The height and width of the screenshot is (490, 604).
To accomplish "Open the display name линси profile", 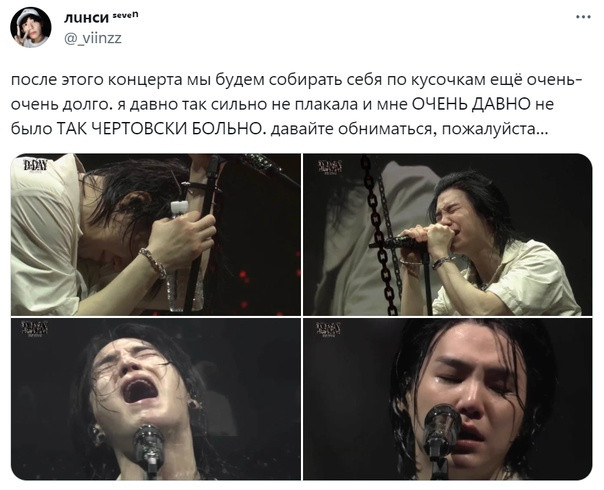I will pyautogui.click(x=86, y=17).
